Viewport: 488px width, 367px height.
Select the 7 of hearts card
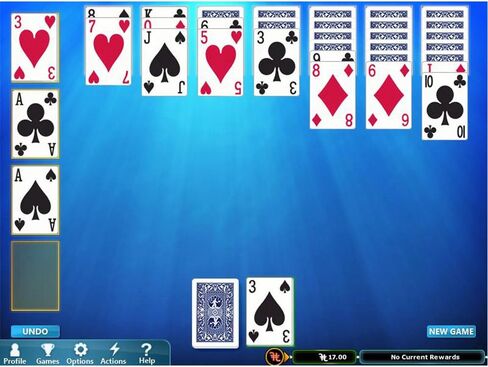108,52
